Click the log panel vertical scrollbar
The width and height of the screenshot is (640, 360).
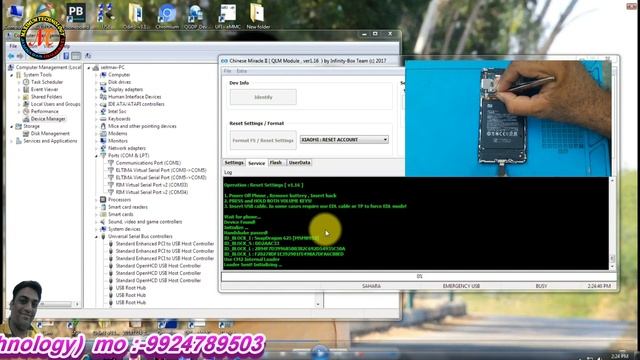[x=612, y=223]
